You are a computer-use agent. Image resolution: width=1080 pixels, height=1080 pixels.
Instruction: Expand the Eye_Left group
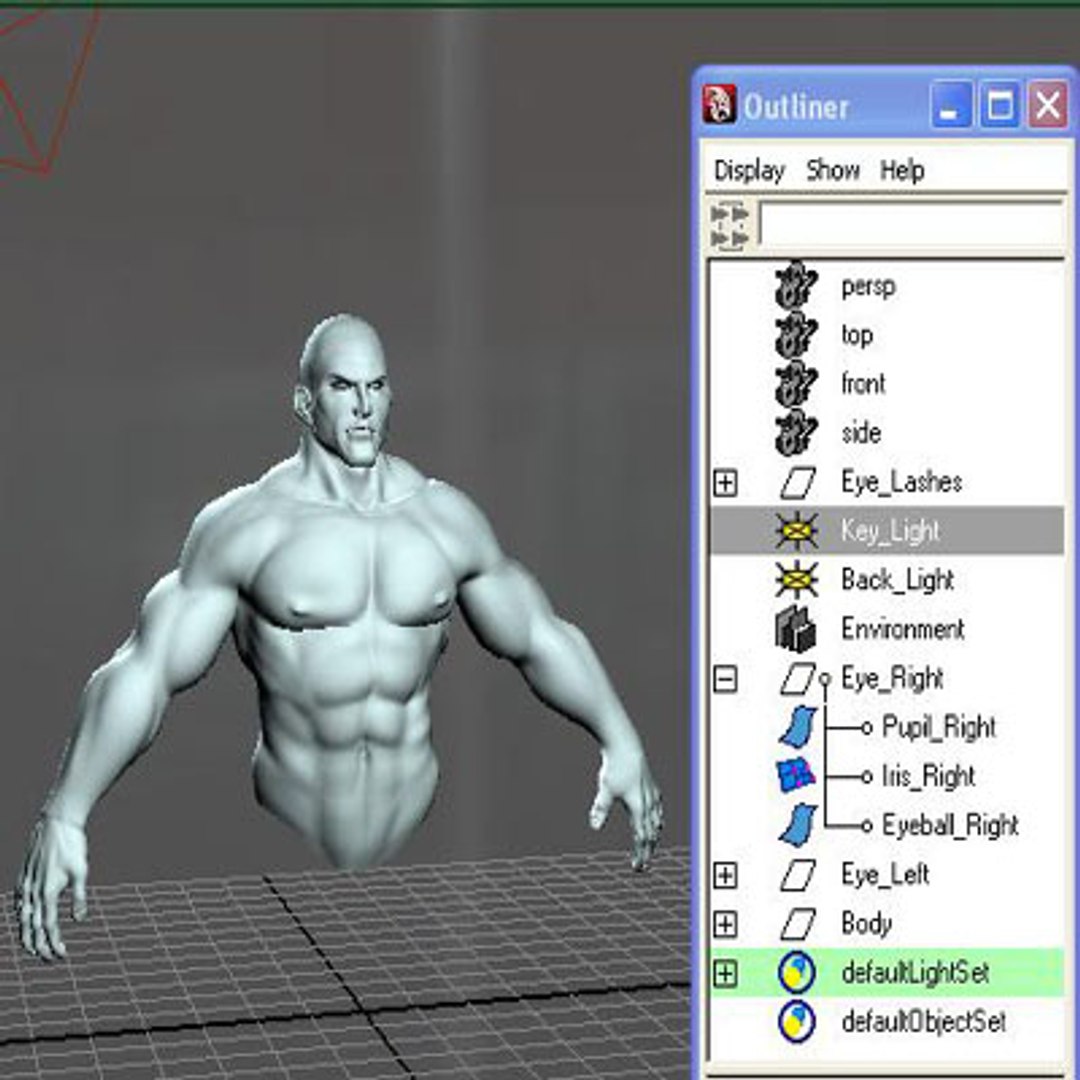pyautogui.click(x=725, y=875)
